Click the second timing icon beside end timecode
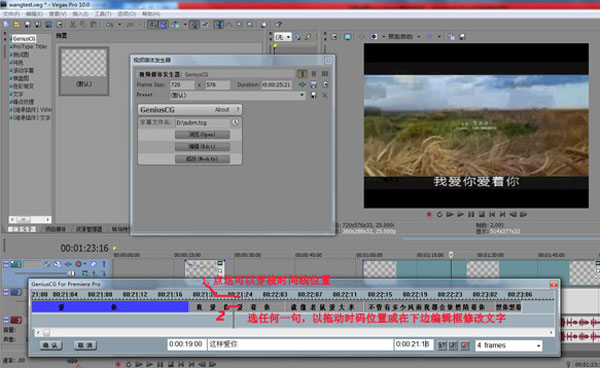This screenshot has width=600, height=368. (453, 345)
